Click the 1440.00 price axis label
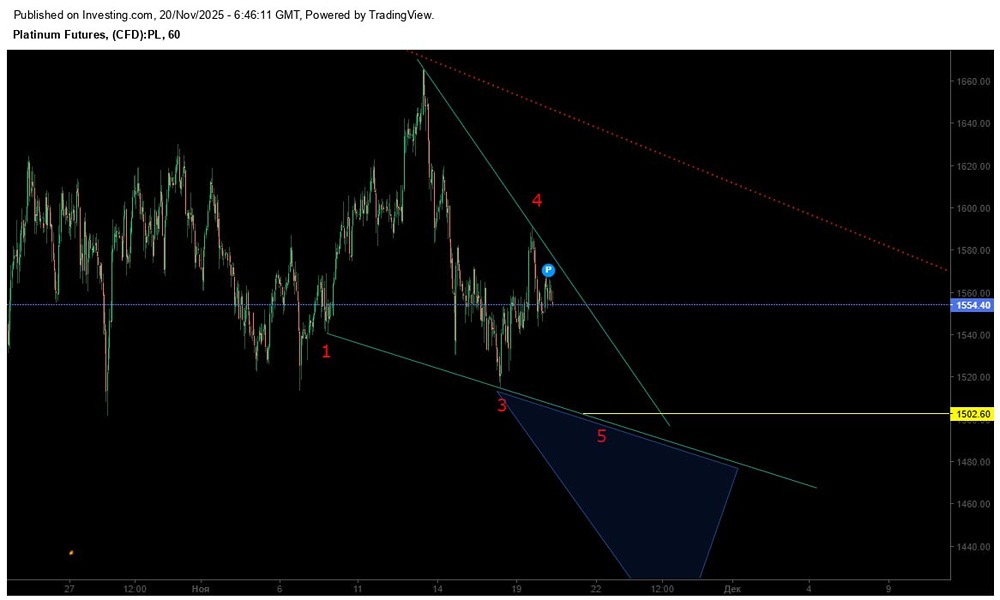Viewport: 1000px width, 600px height. (972, 546)
